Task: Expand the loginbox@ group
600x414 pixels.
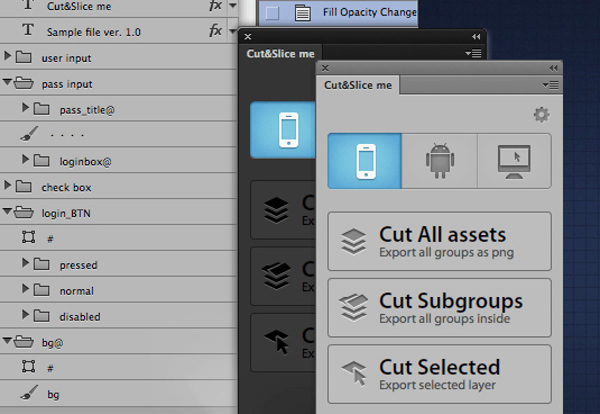Action: tap(25, 159)
